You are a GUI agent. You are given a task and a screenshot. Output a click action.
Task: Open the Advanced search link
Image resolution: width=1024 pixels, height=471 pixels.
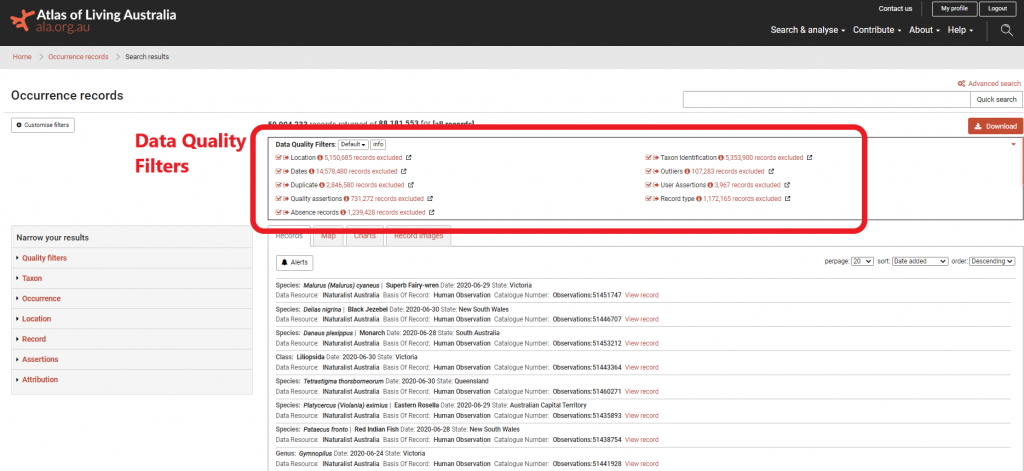tap(989, 84)
